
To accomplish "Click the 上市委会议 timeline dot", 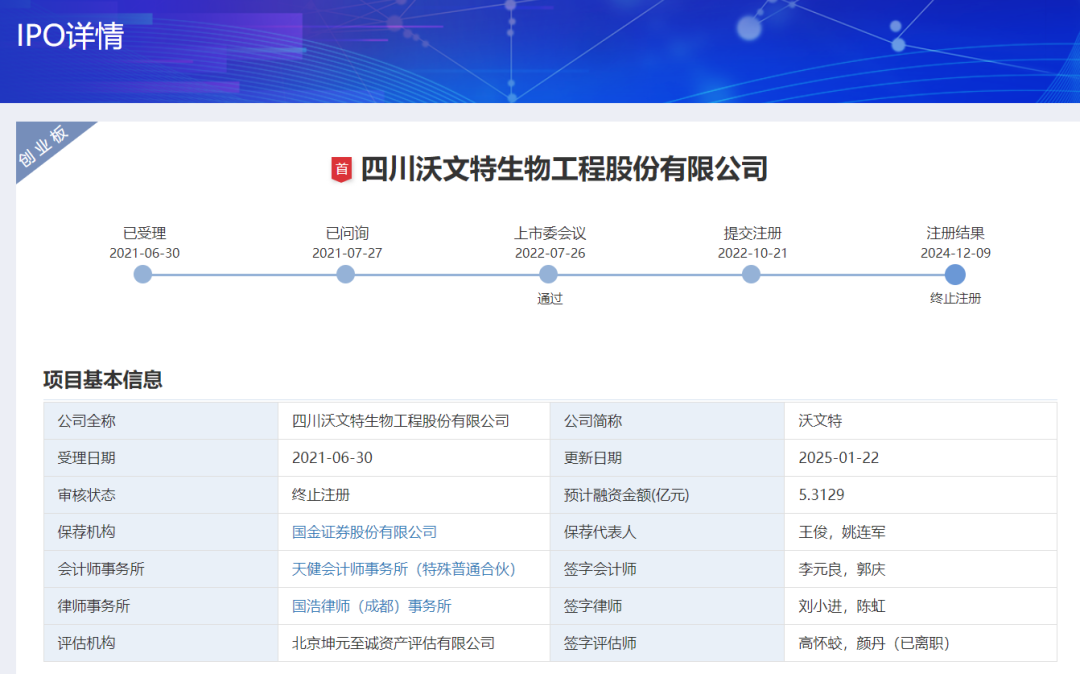I will [x=547, y=273].
